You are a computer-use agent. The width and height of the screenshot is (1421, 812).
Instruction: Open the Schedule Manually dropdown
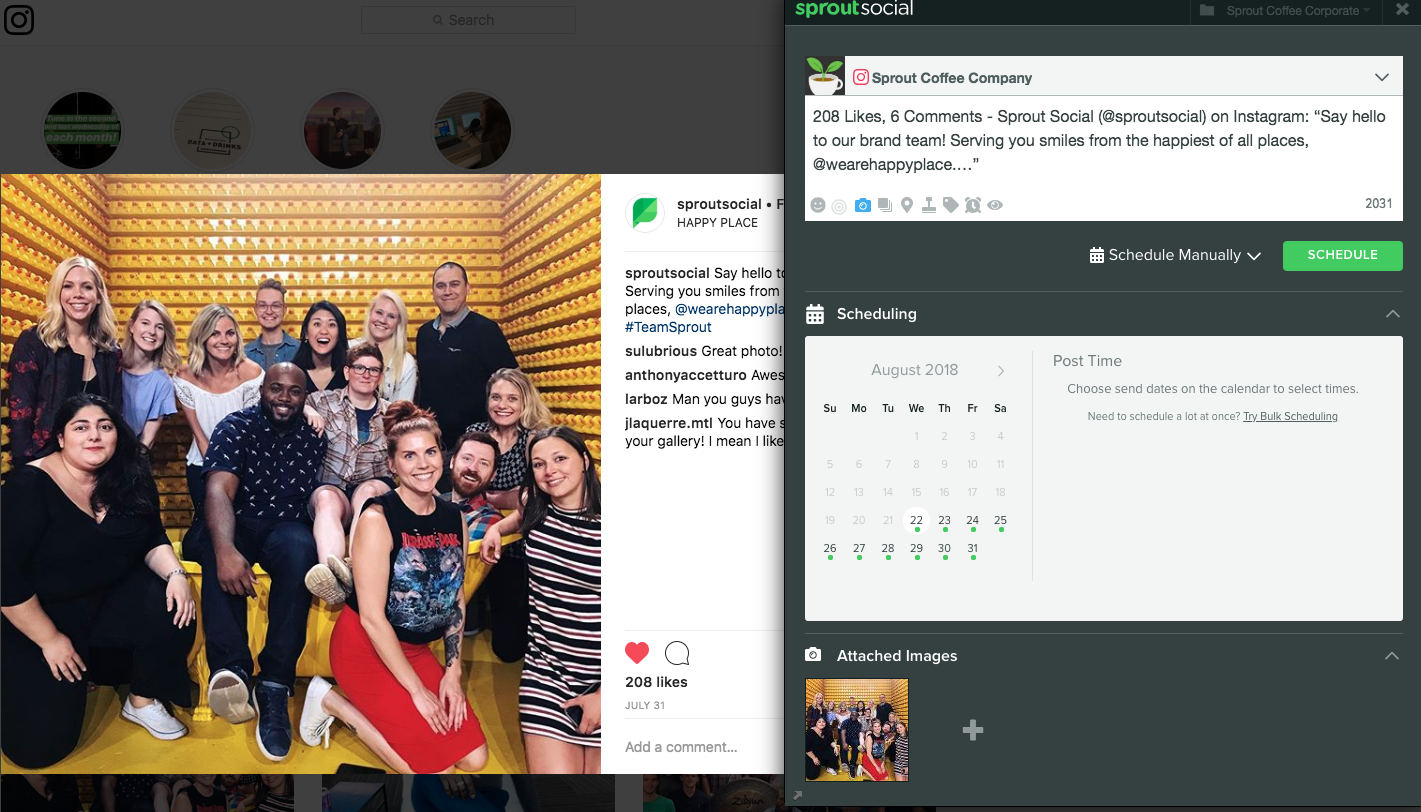pos(1175,255)
